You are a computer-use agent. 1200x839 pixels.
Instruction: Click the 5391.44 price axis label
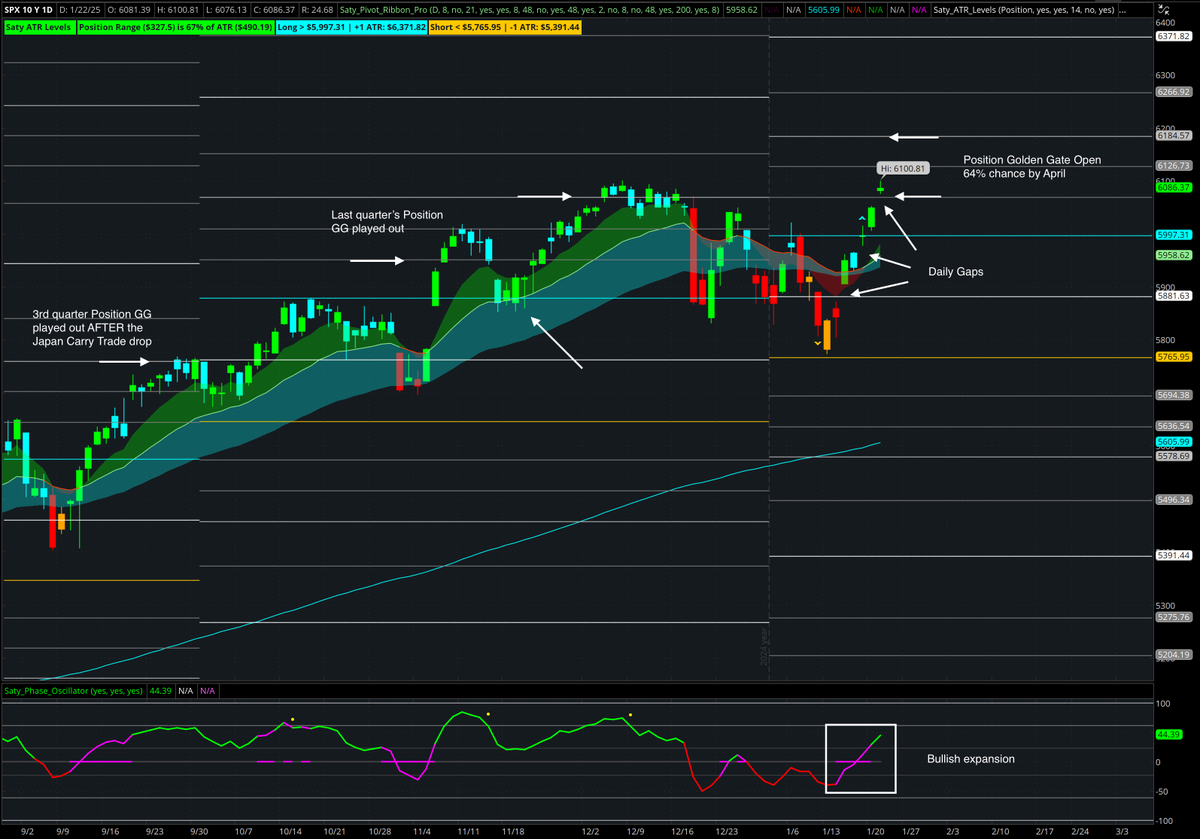tap(1173, 555)
